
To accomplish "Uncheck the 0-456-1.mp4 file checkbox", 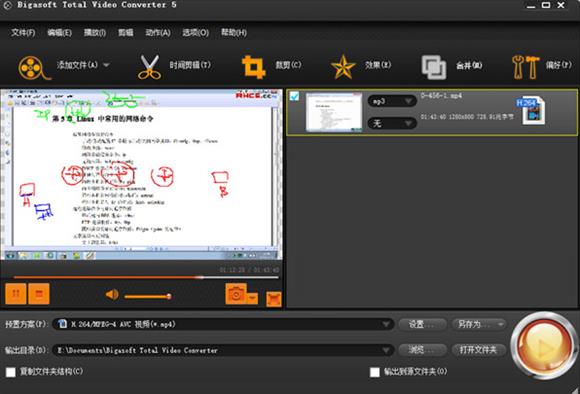I will (x=294, y=96).
